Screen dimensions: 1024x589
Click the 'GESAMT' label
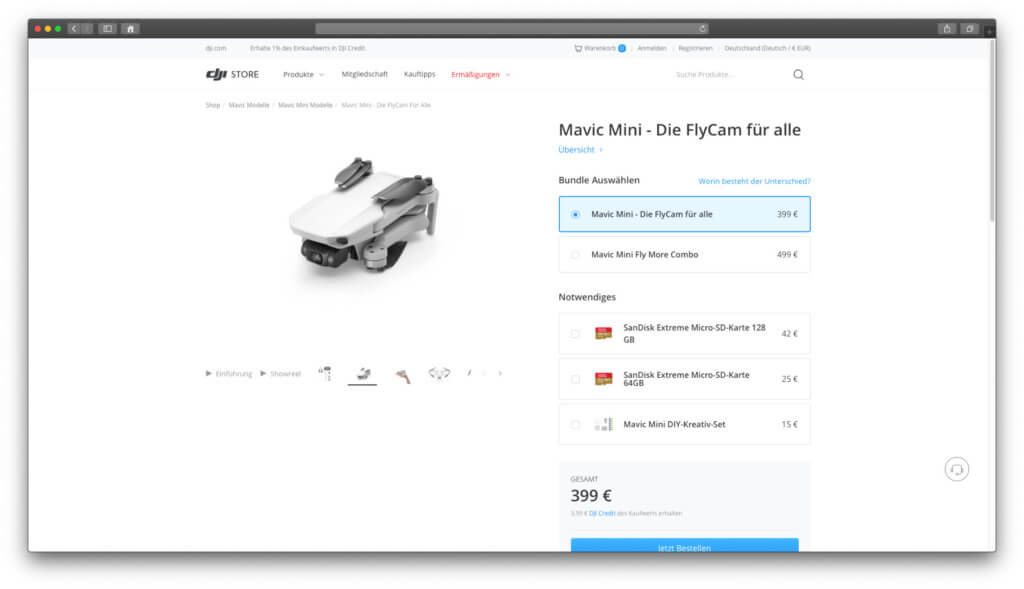[584, 479]
